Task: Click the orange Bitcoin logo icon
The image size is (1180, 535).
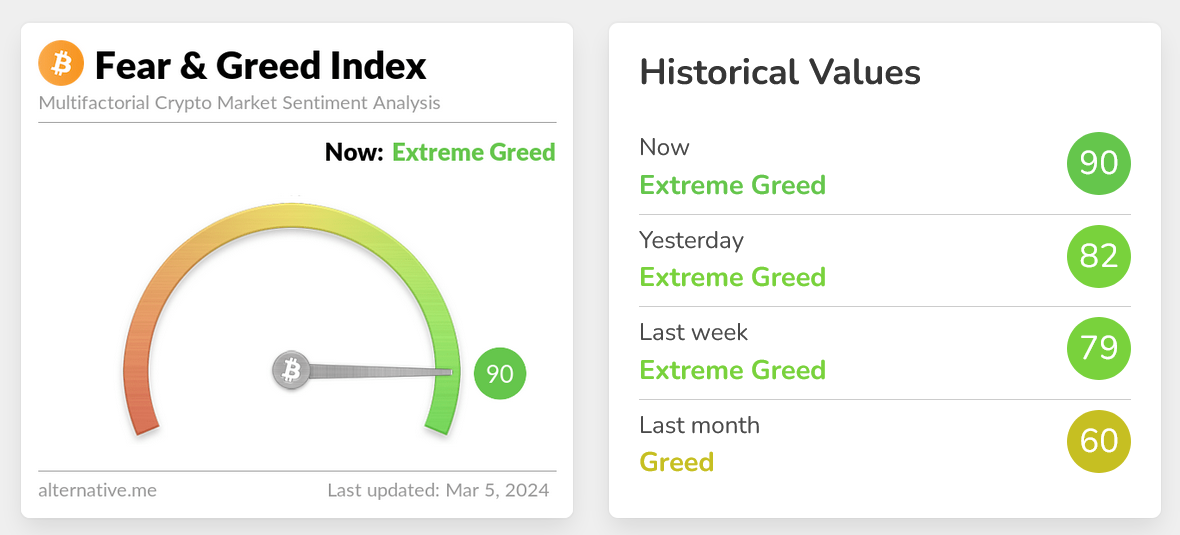Action: (61, 65)
